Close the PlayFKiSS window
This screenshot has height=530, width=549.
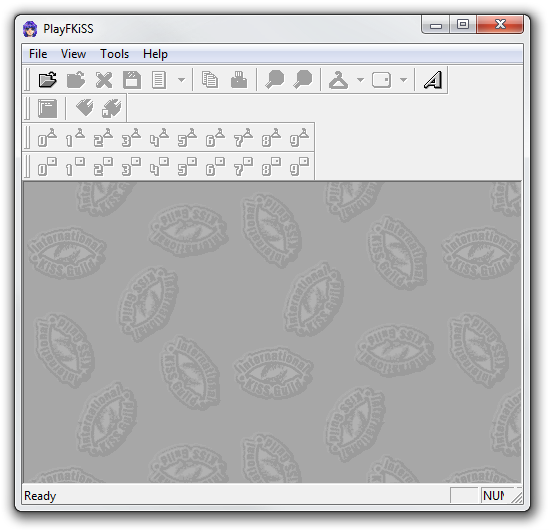[x=500, y=24]
